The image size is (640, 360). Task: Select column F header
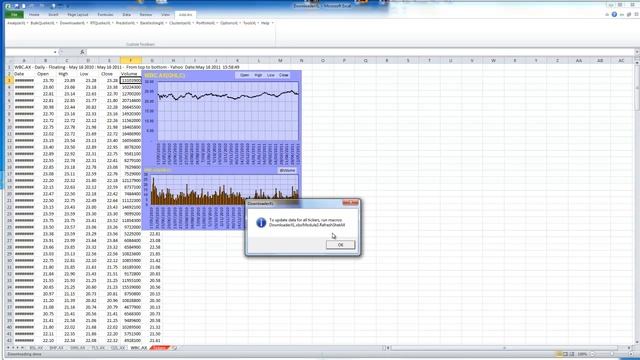131,60
